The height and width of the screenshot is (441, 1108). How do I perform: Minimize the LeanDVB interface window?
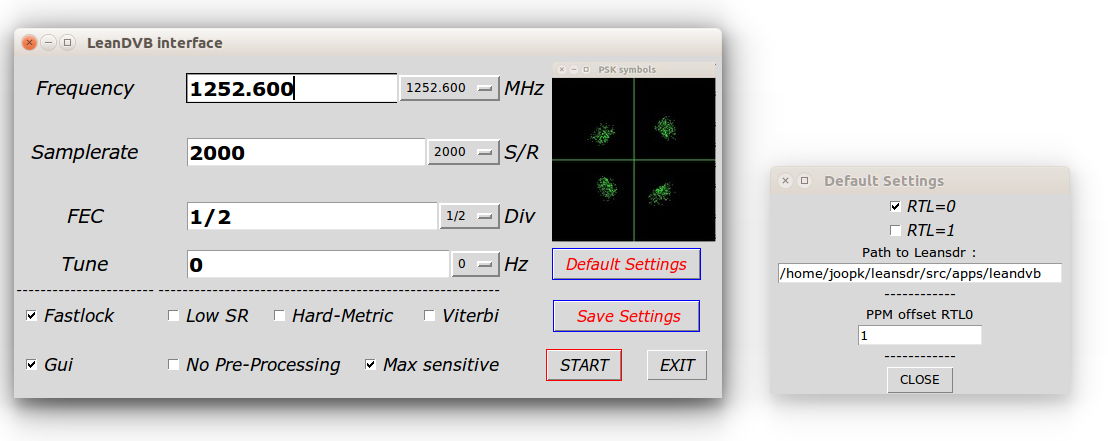point(48,42)
